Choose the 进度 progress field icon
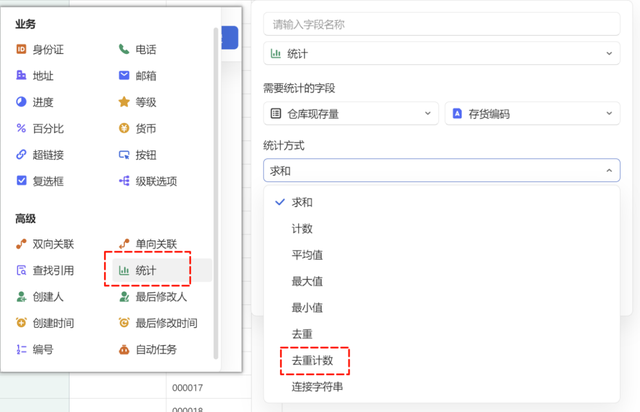 point(21,102)
